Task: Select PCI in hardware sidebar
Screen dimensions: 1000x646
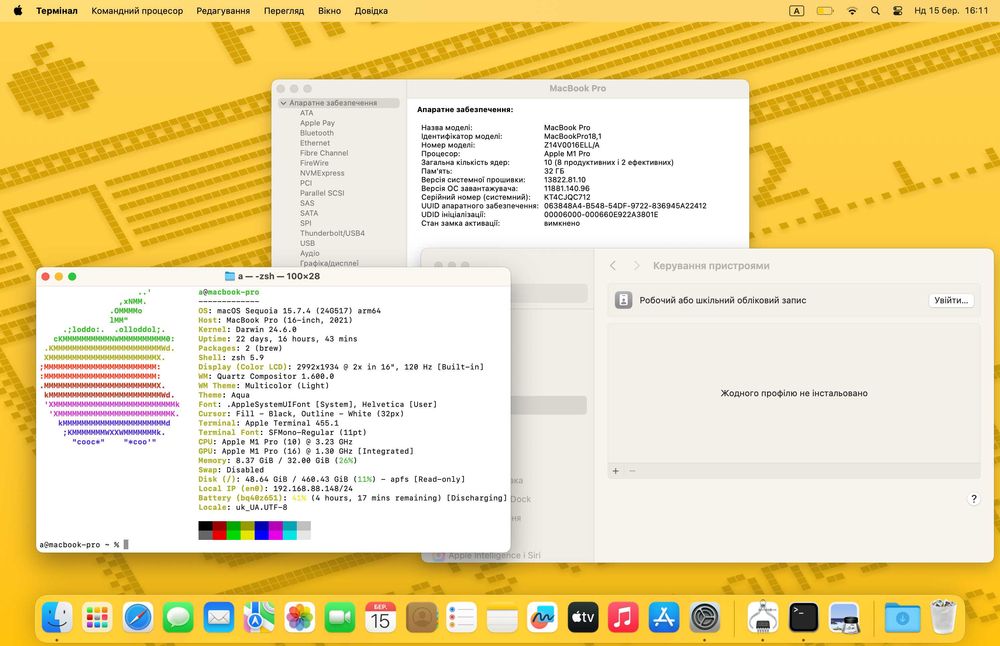Action: point(305,183)
